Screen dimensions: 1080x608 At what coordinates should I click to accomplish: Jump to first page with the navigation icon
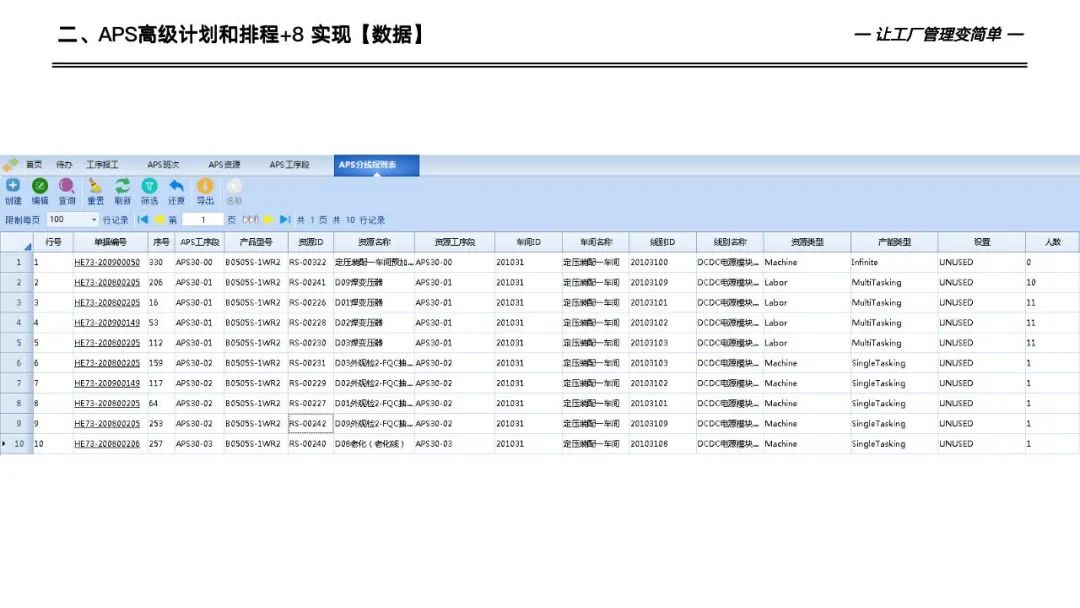pos(141,218)
